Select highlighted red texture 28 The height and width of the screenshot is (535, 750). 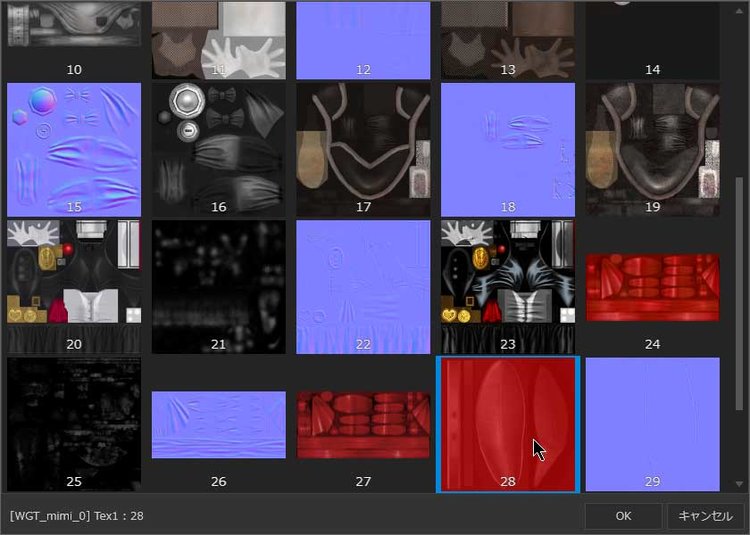point(508,424)
